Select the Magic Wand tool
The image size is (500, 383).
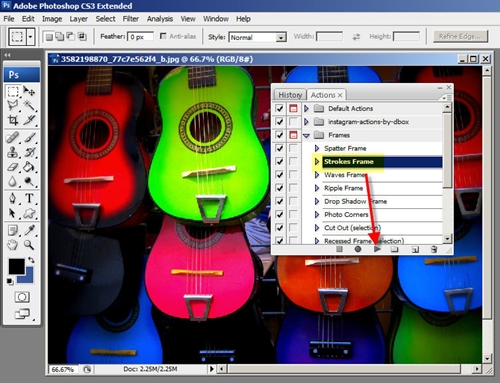pyautogui.click(x=30, y=105)
